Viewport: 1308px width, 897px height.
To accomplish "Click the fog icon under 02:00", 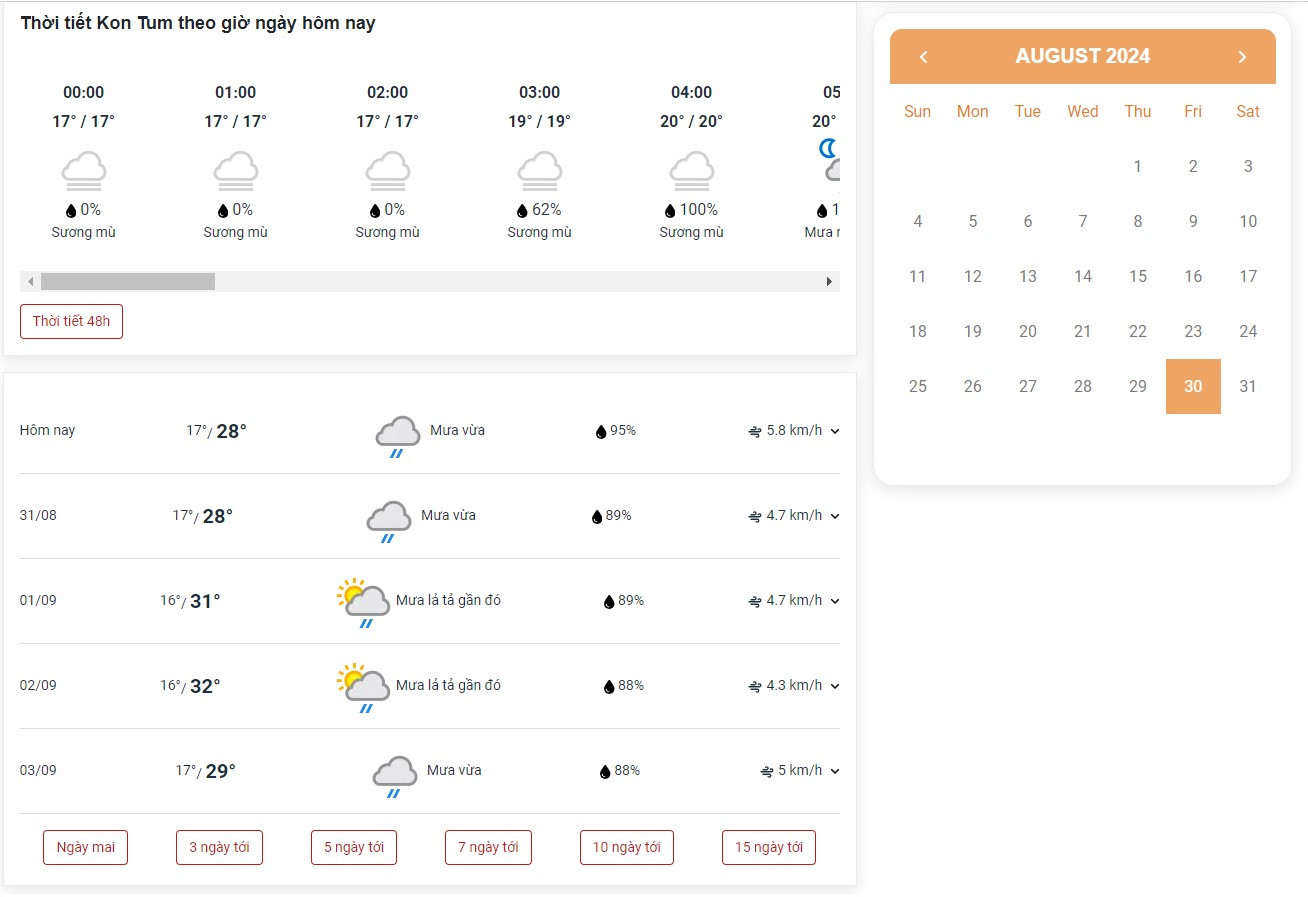I will click(388, 170).
